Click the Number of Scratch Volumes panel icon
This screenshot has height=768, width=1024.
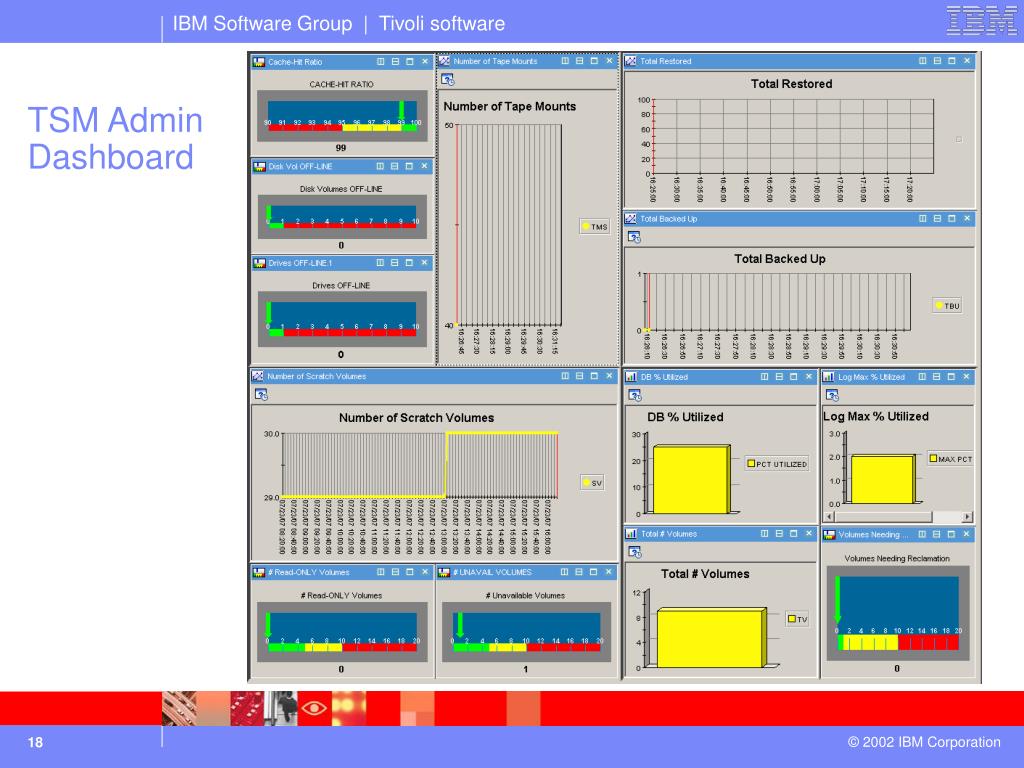(257, 376)
